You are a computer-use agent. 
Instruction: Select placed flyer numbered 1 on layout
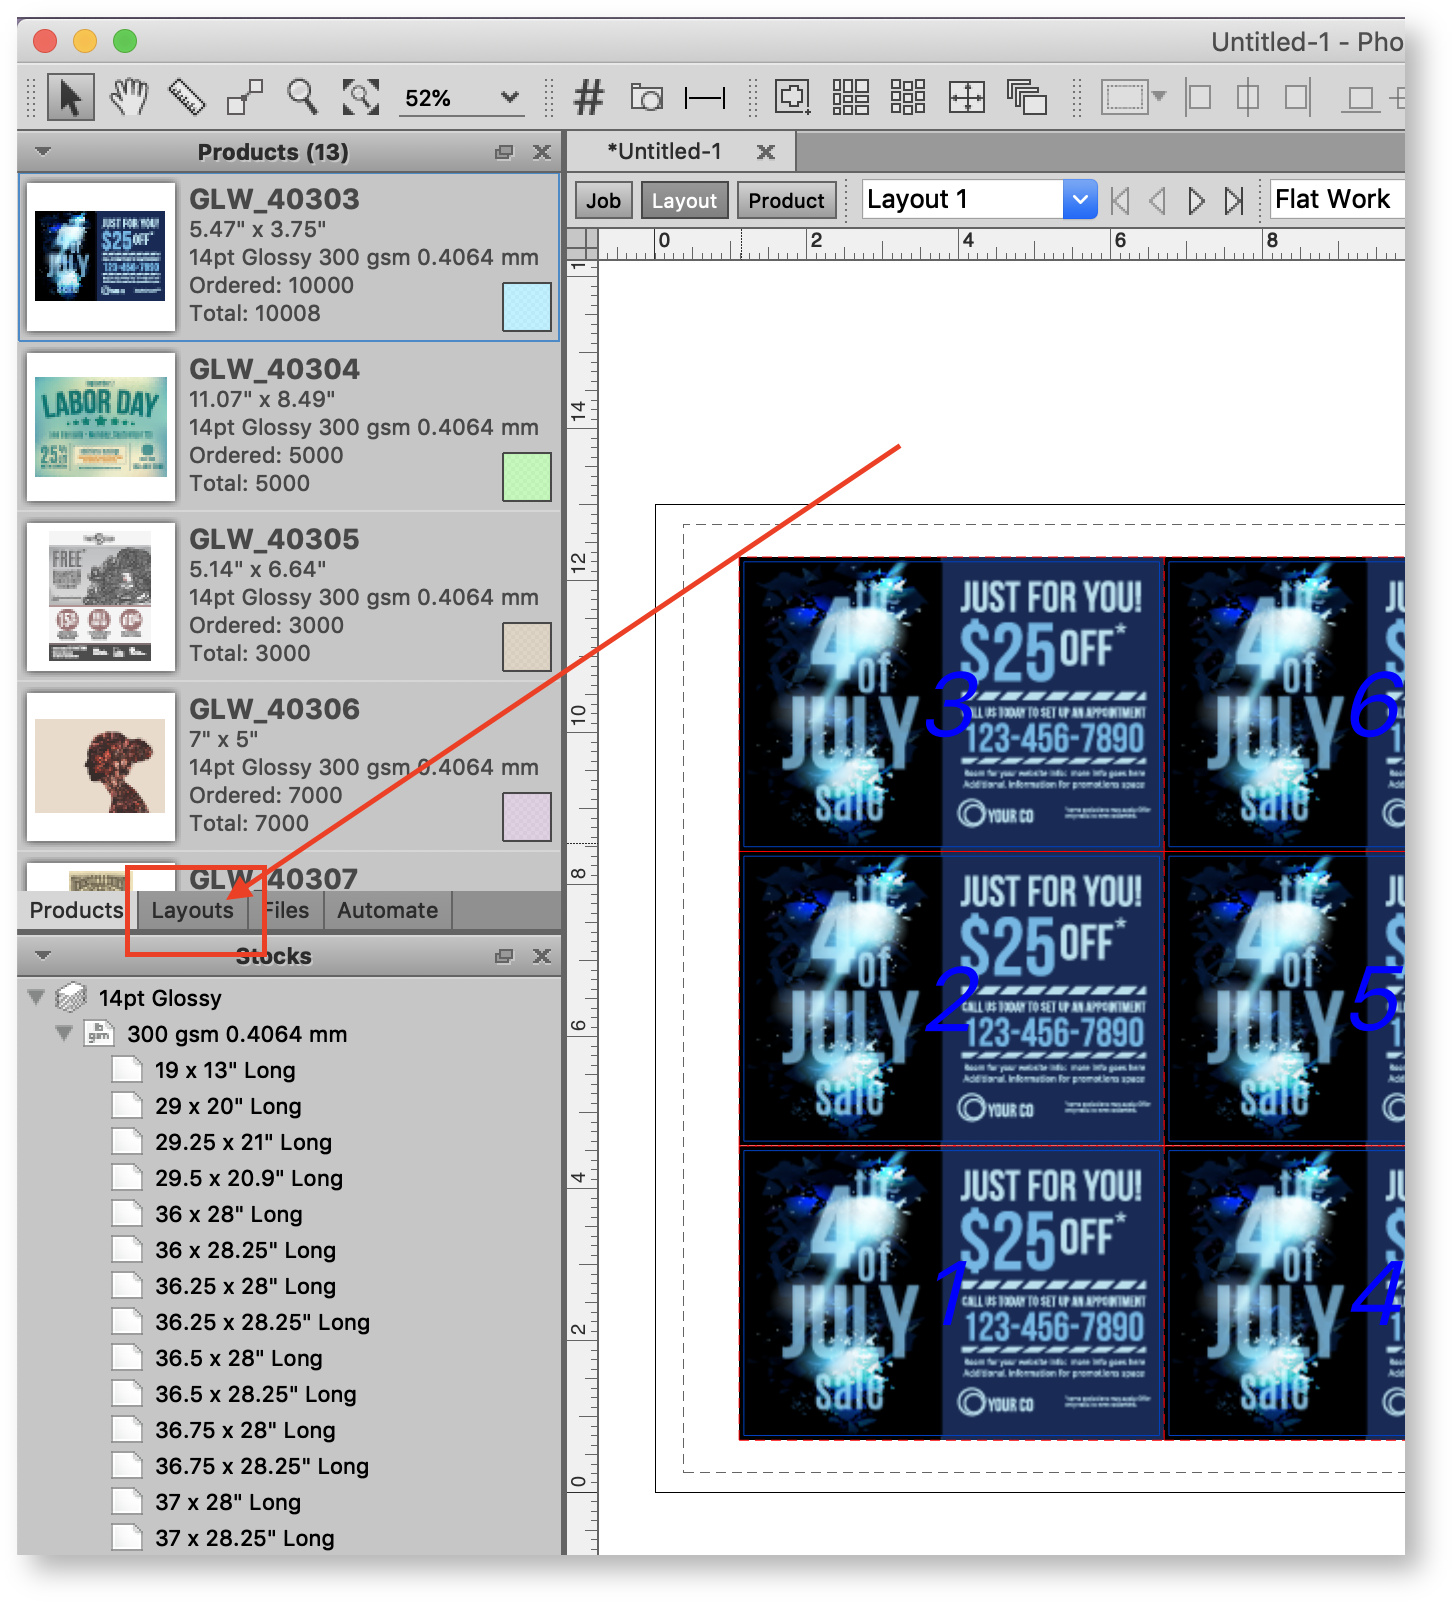click(x=951, y=1294)
